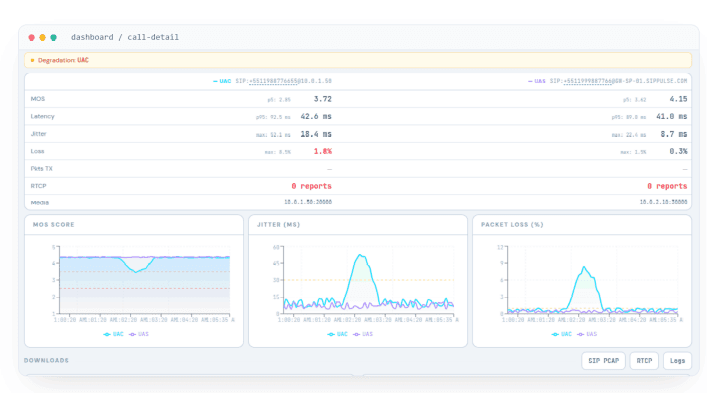Click the UAS media address 10.0.2.10 value
This screenshot has height=393, width=707.
(663, 202)
